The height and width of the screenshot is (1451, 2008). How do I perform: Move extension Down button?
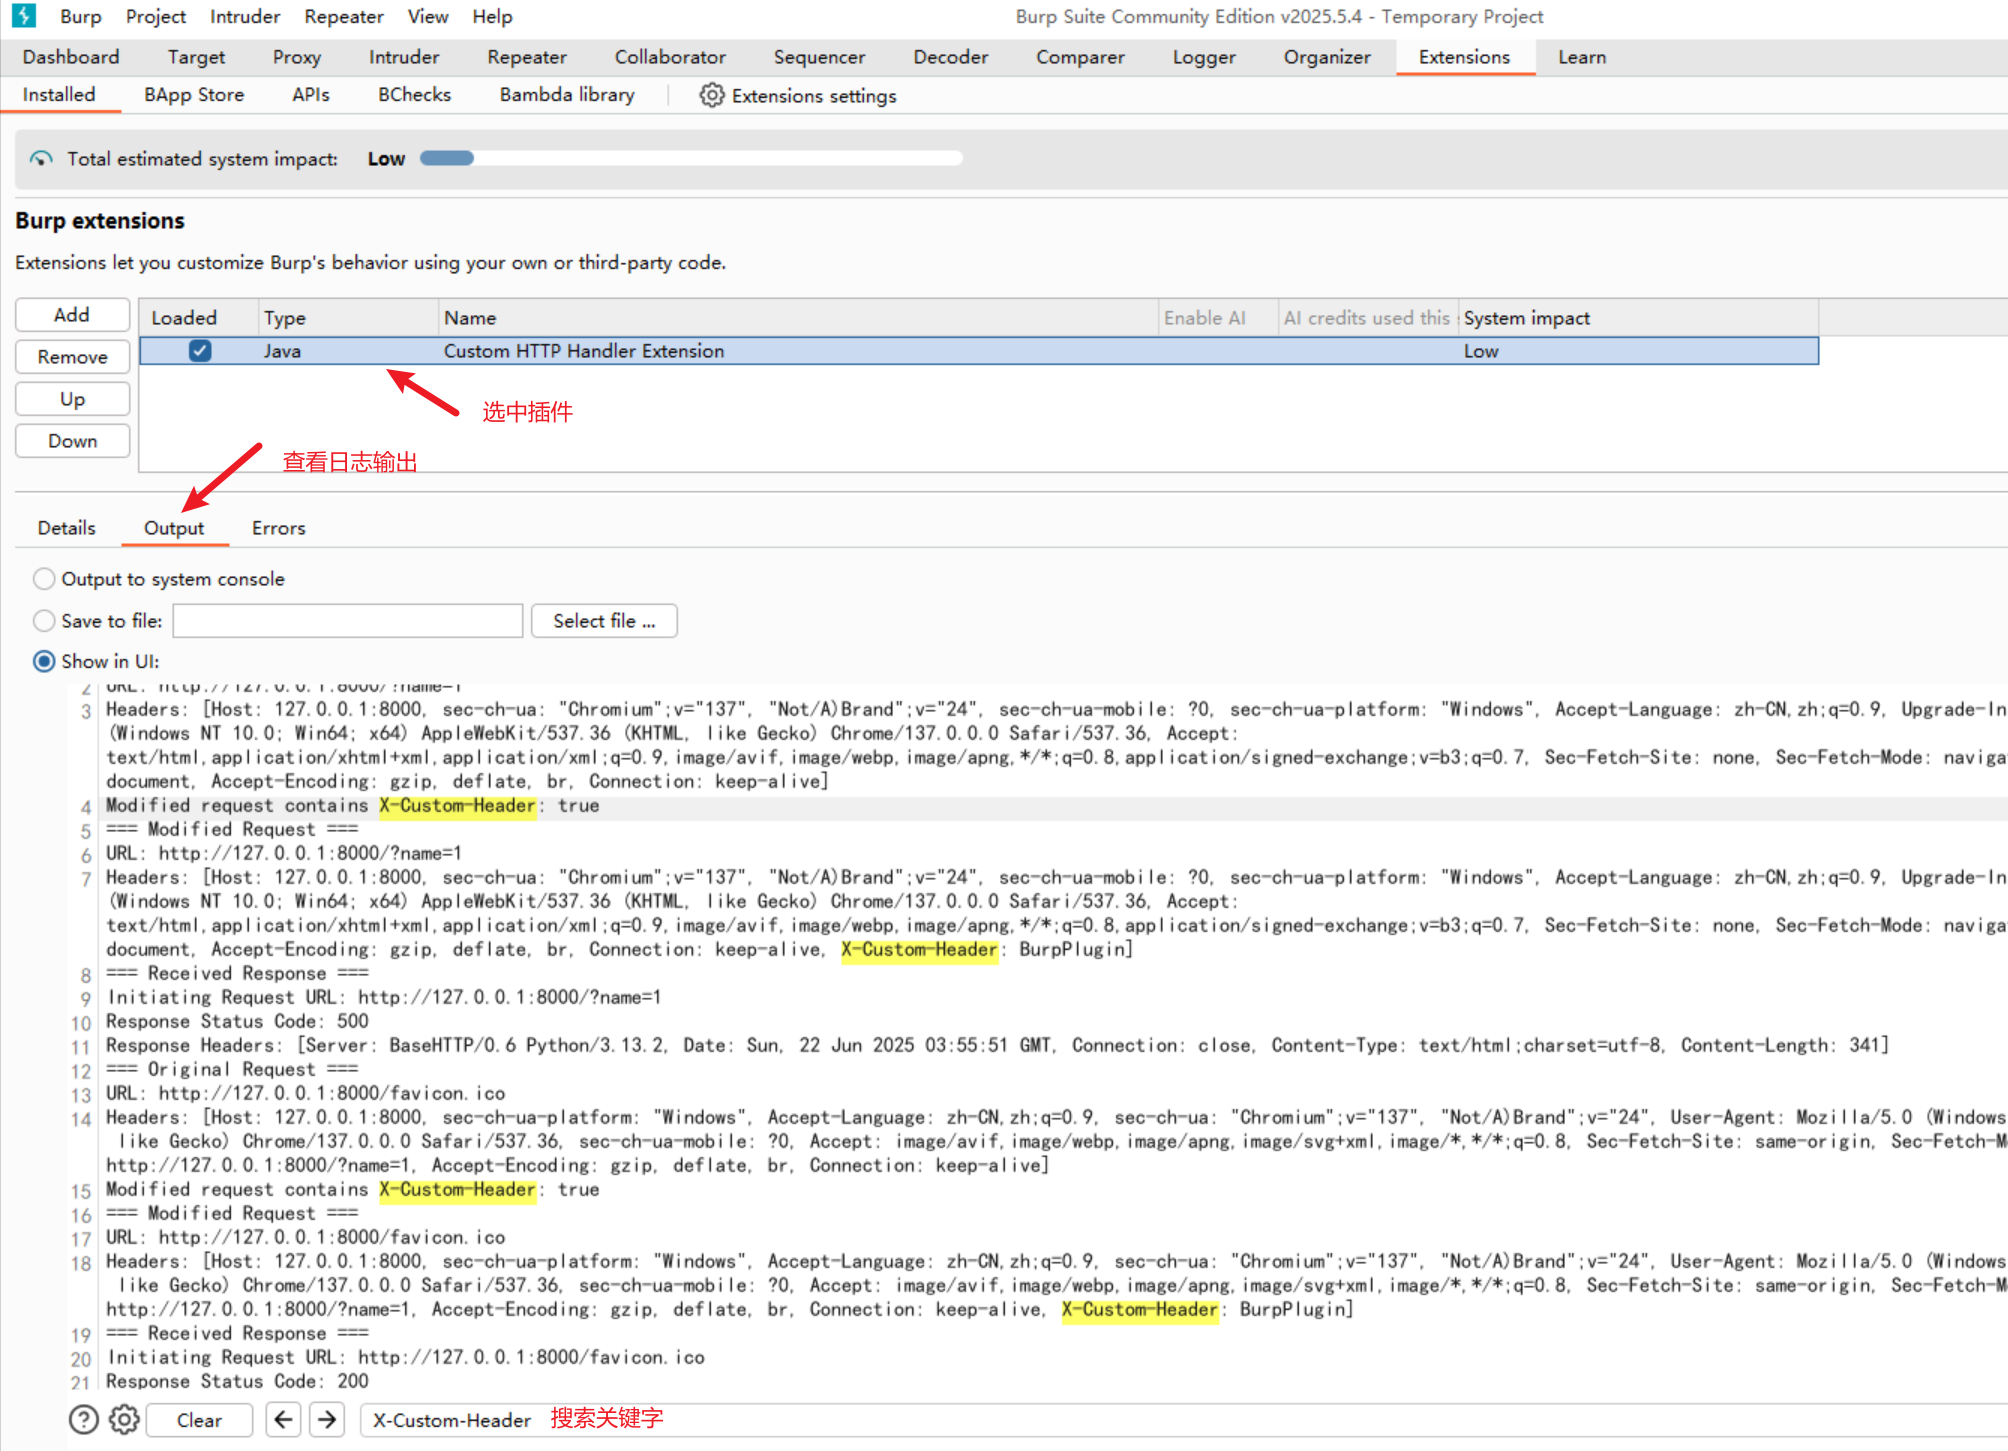pos(72,441)
